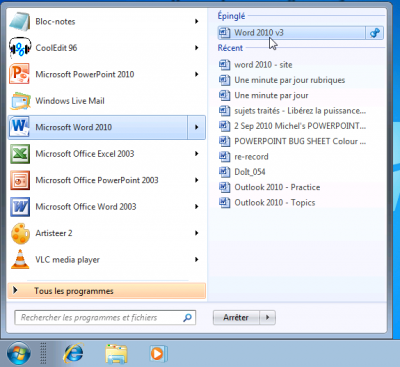Open VLC media player cone icon
This screenshot has width=400, height=367.
pos(20,260)
